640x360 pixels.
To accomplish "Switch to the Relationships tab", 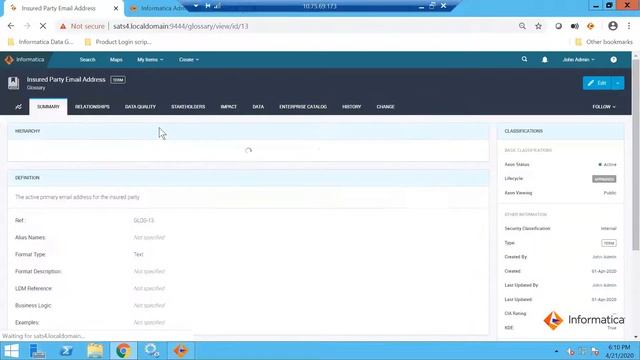I will (92, 107).
